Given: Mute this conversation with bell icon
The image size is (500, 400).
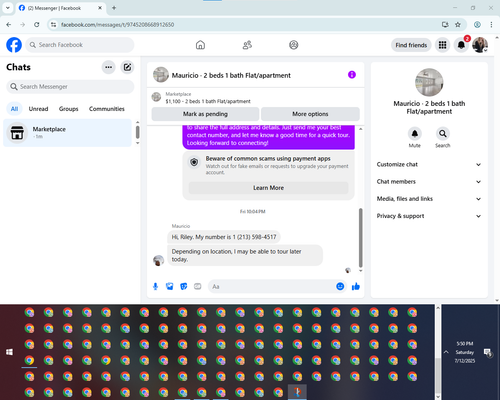Looking at the screenshot, I should click(415, 134).
